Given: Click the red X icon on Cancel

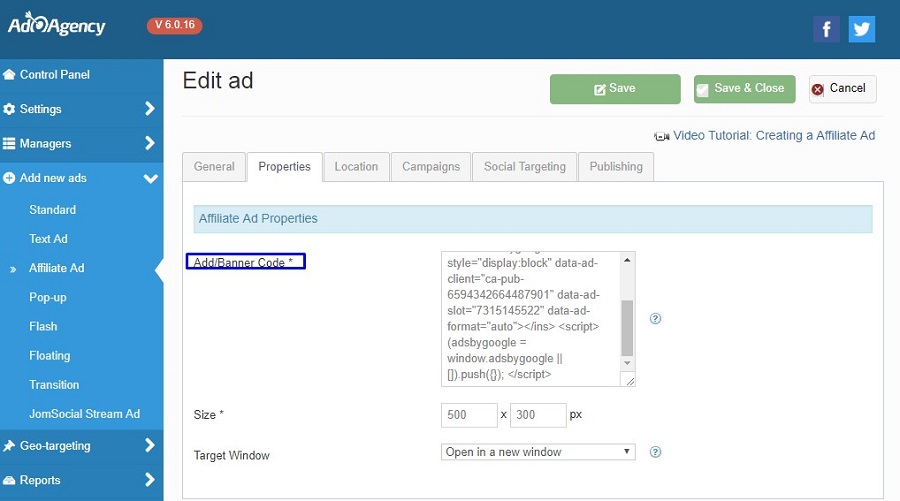Looking at the screenshot, I should pos(817,89).
